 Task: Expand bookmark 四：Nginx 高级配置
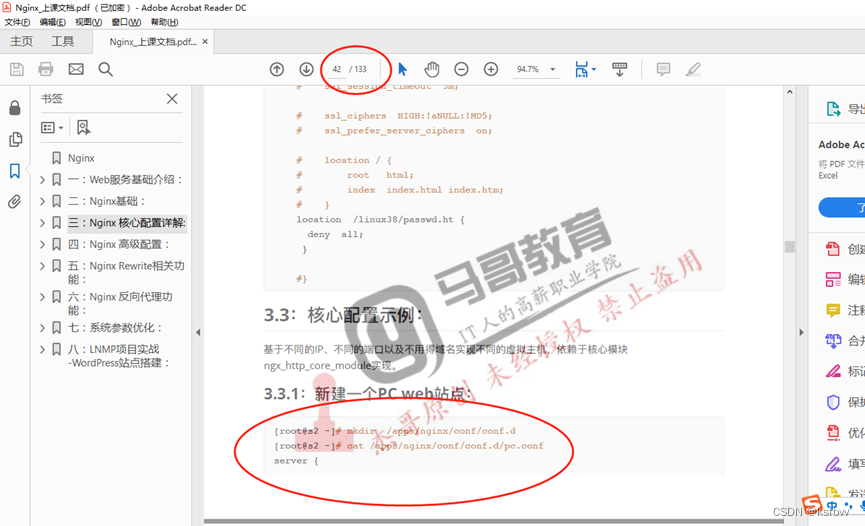pyautogui.click(x=42, y=245)
